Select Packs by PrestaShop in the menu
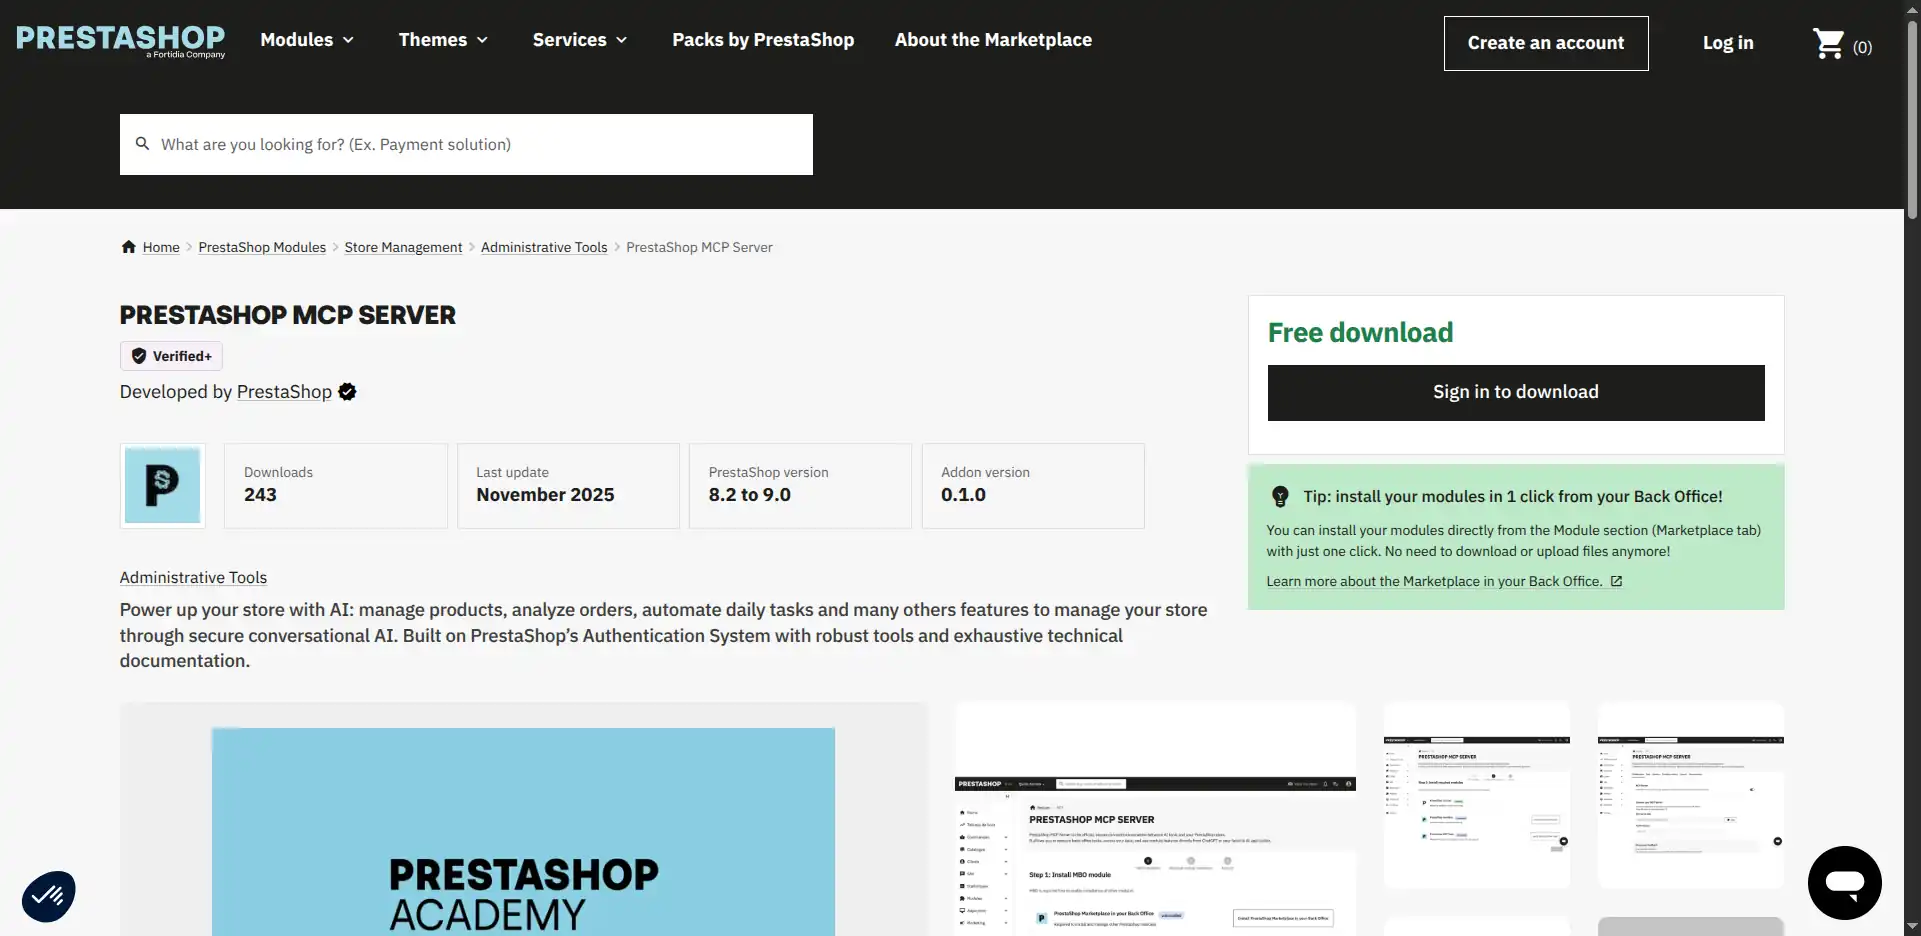 click(763, 40)
